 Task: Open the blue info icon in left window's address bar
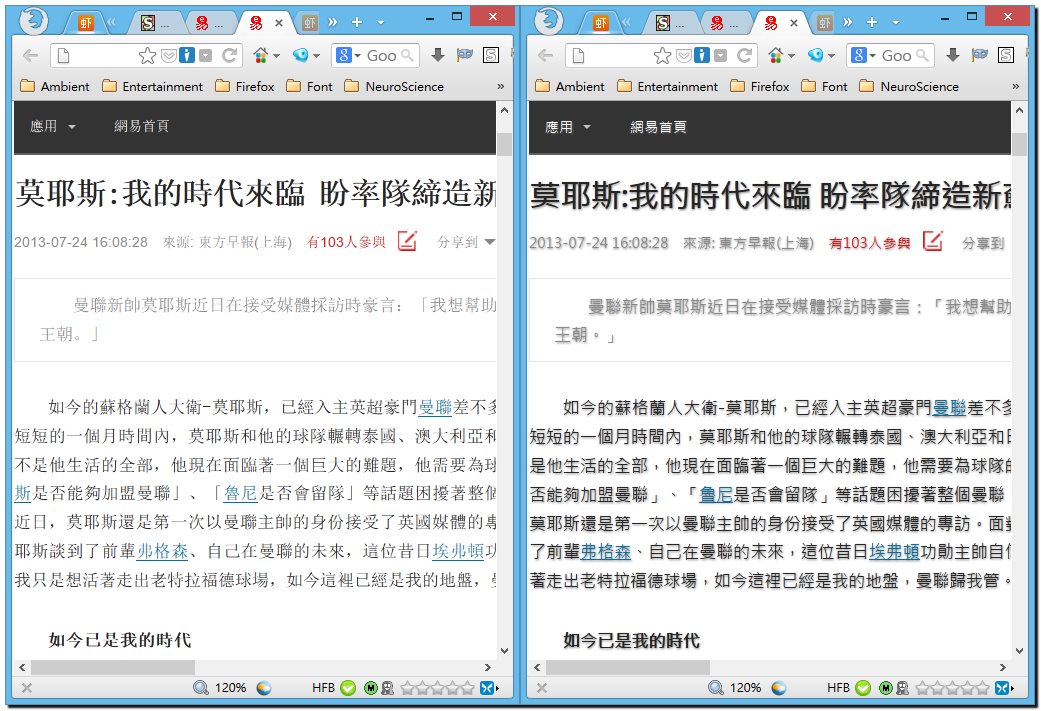[x=187, y=56]
